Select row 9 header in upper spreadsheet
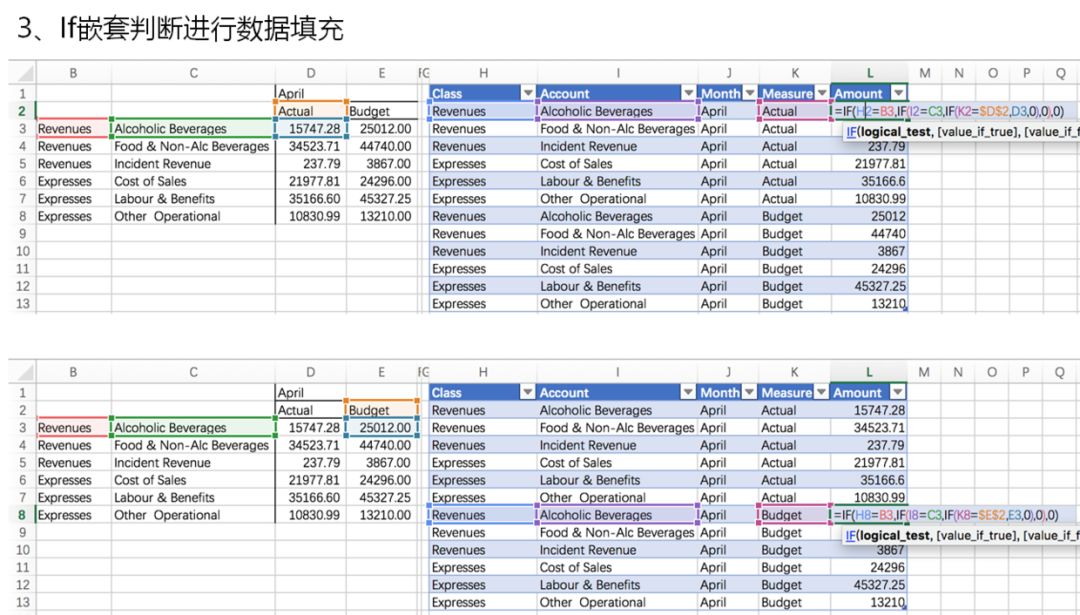This screenshot has height=615, width=1080. [x=23, y=233]
